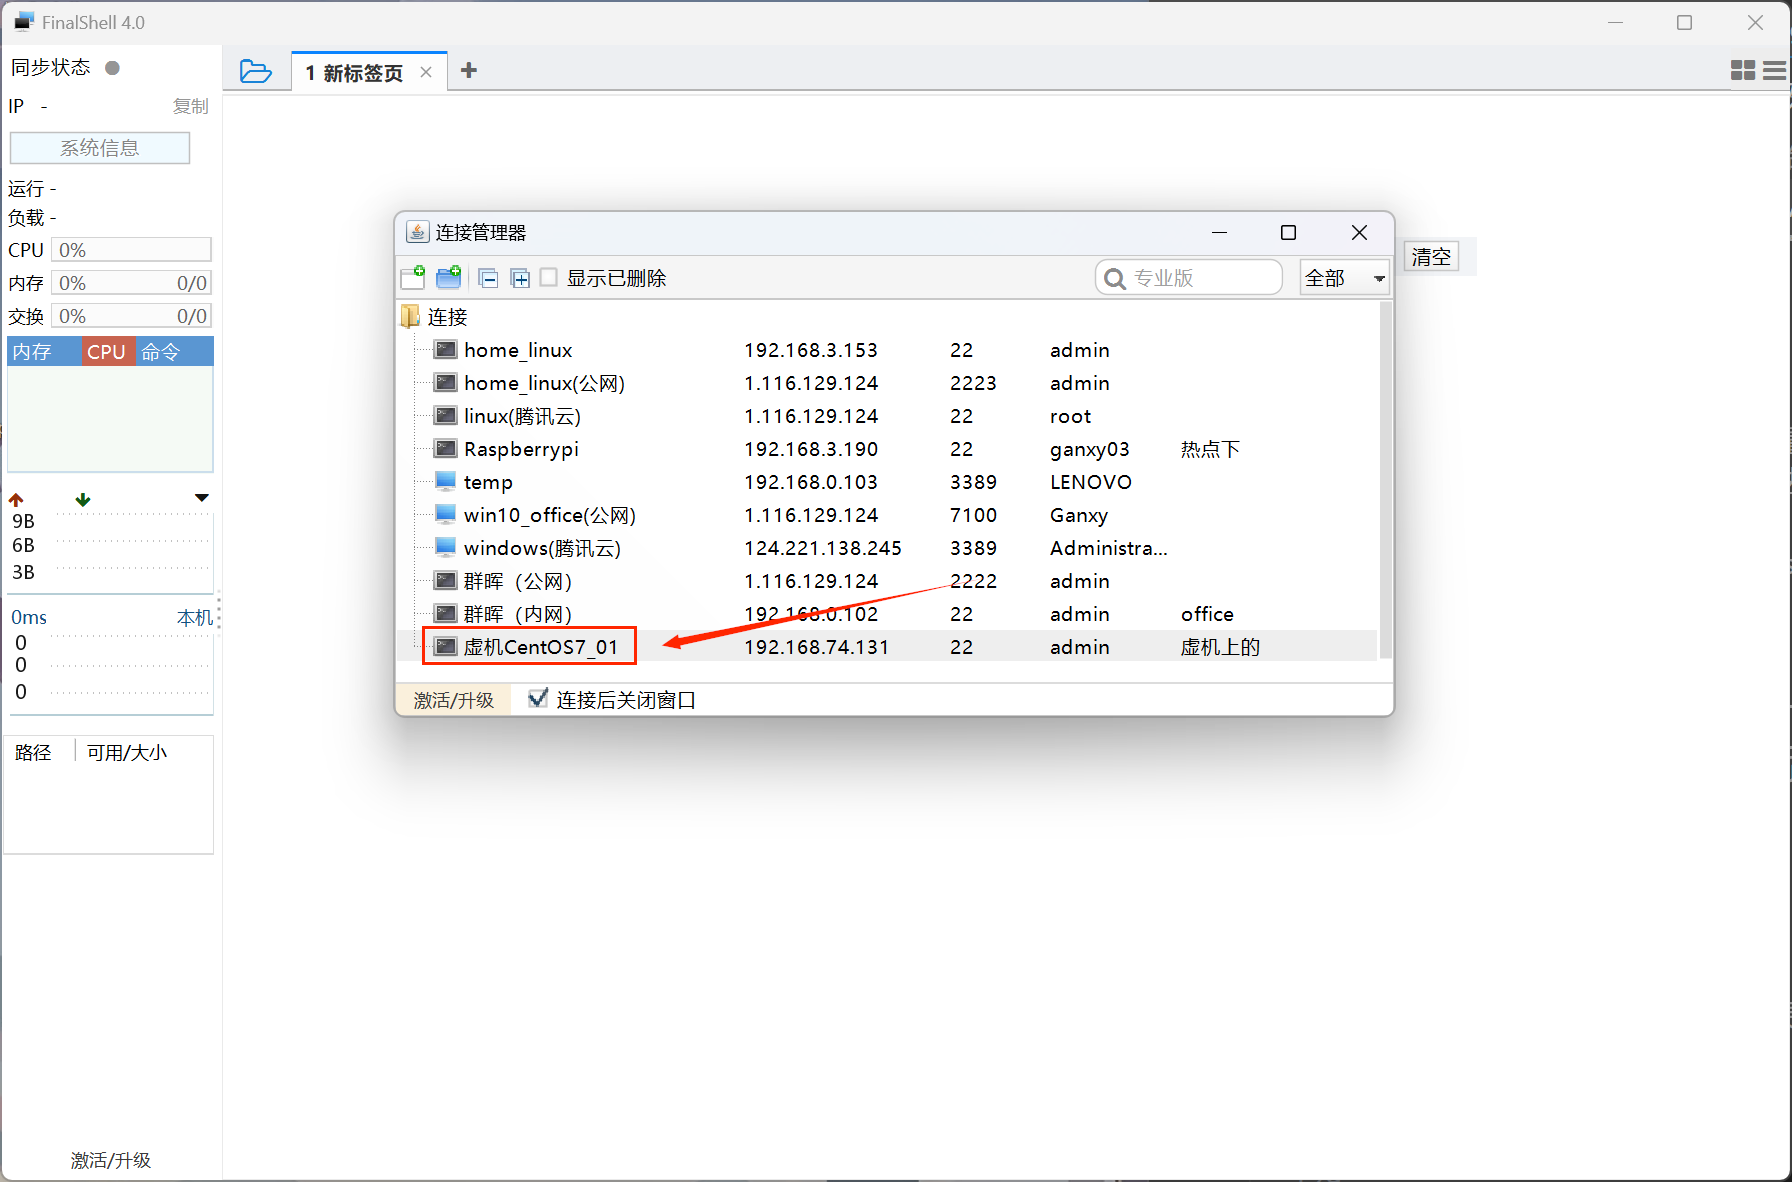This screenshot has width=1792, height=1182.
Task: Select the 内存 tab in process panel
Action: click(x=44, y=351)
